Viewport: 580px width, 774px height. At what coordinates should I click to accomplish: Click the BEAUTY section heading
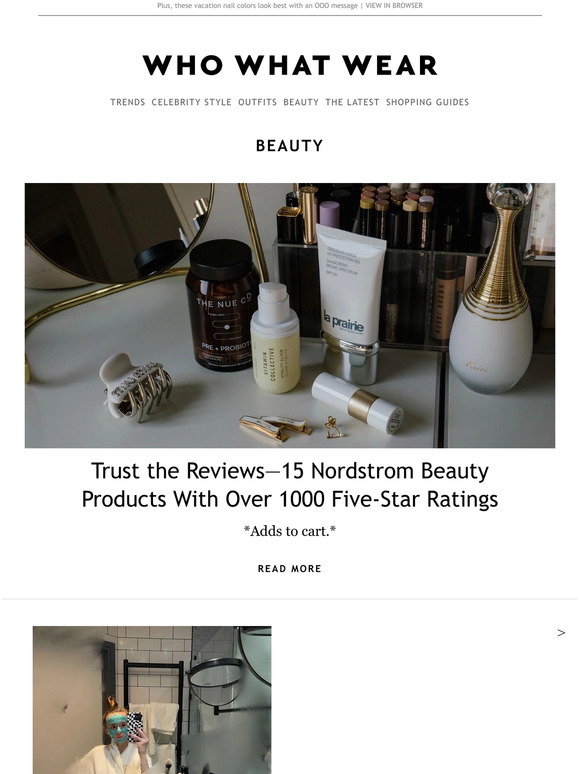(x=290, y=146)
